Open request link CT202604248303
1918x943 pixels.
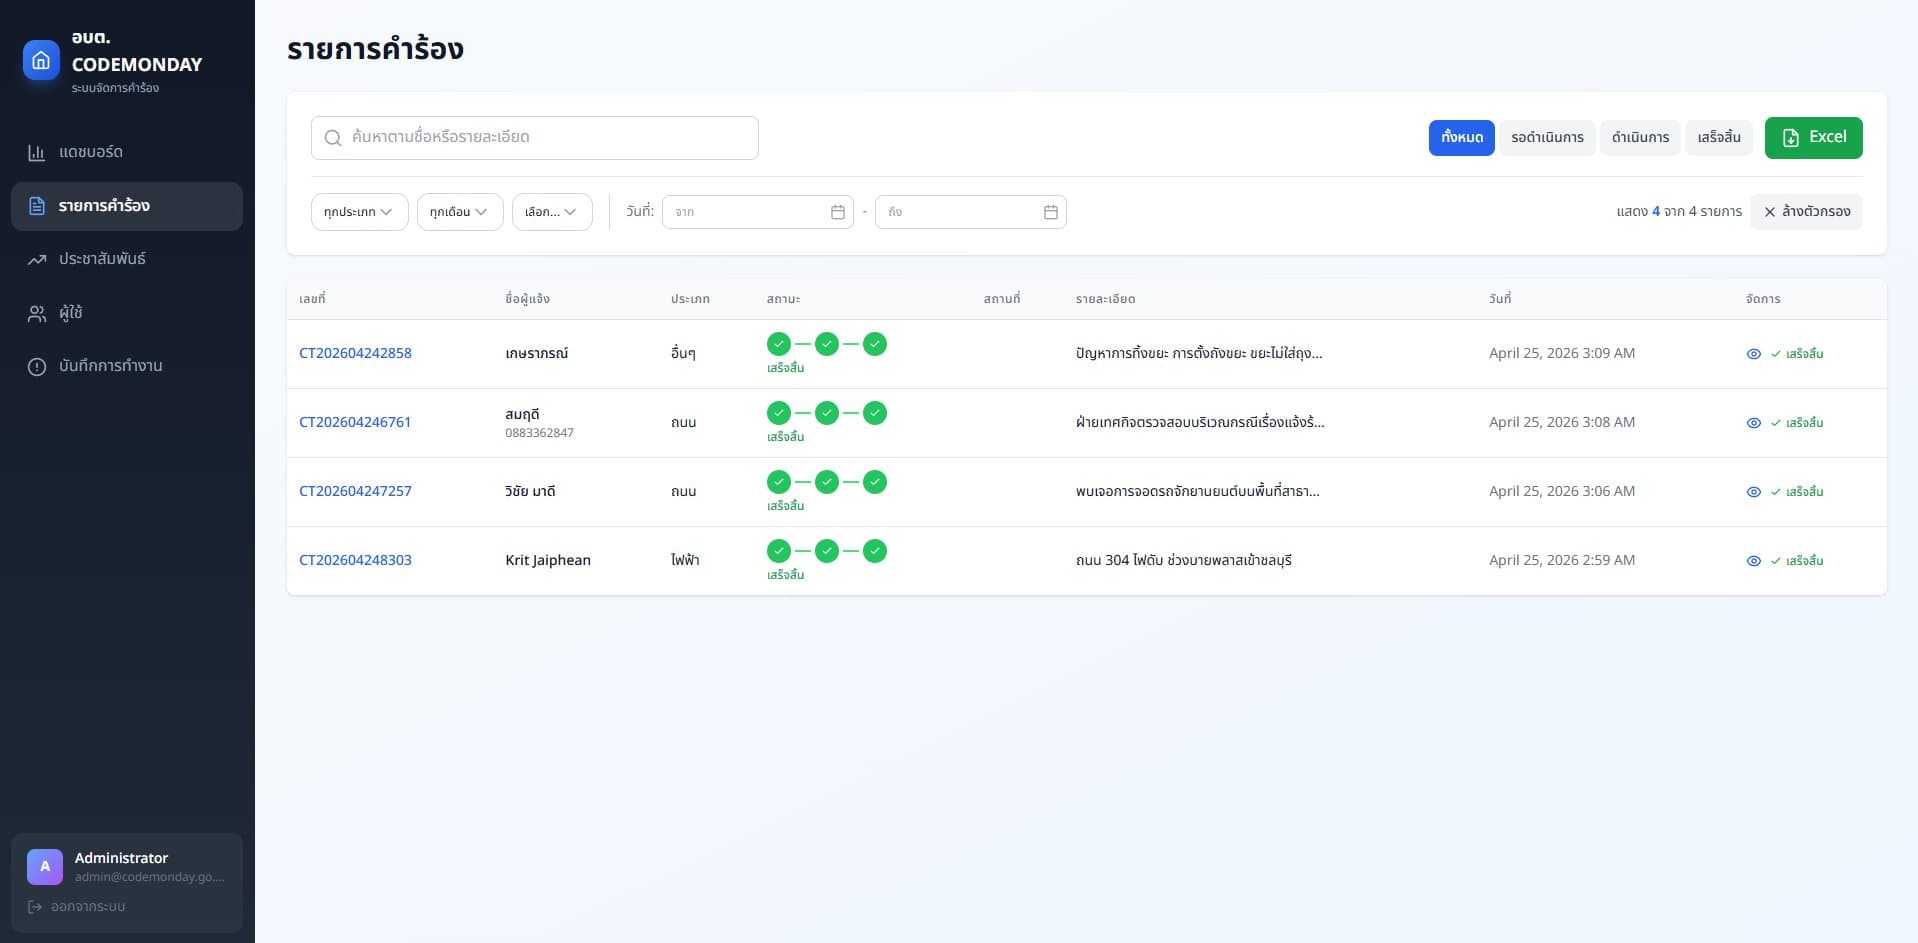coord(355,560)
